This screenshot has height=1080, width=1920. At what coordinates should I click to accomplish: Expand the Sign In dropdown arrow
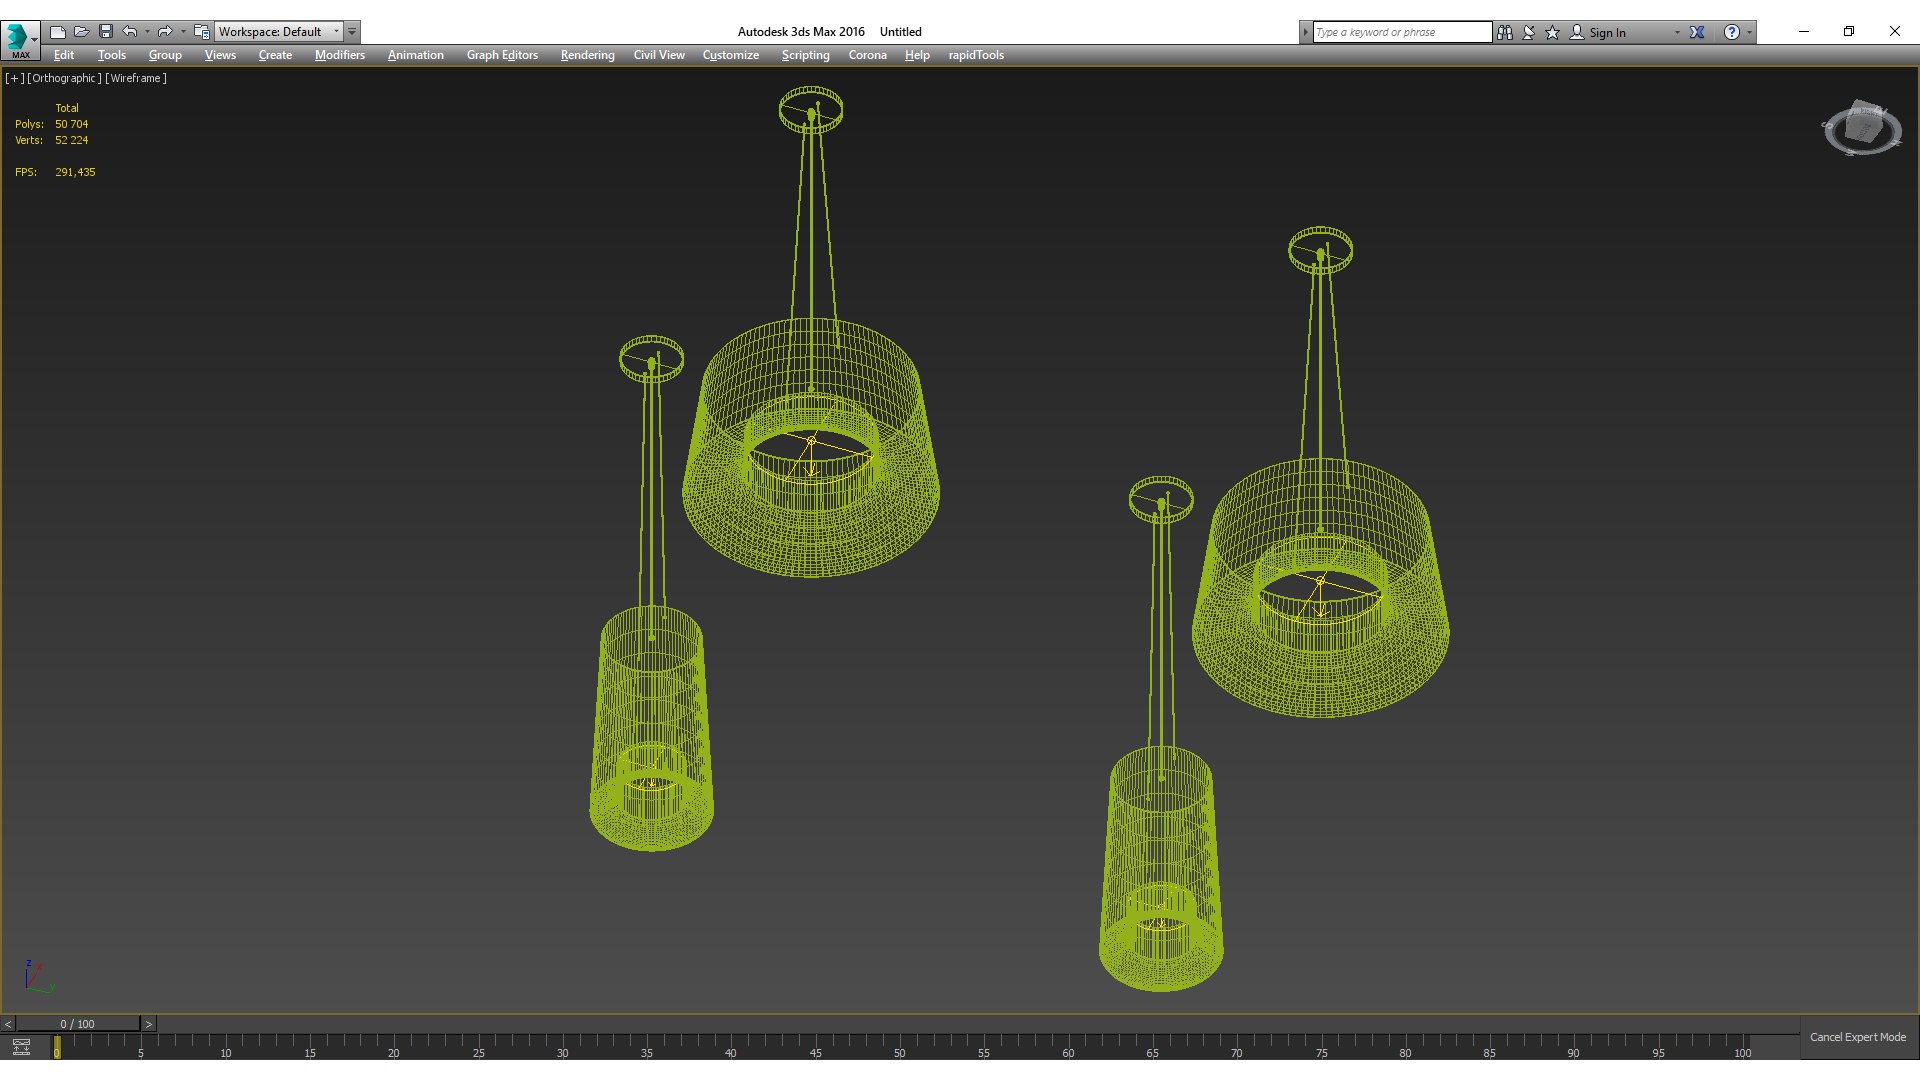tap(1677, 32)
